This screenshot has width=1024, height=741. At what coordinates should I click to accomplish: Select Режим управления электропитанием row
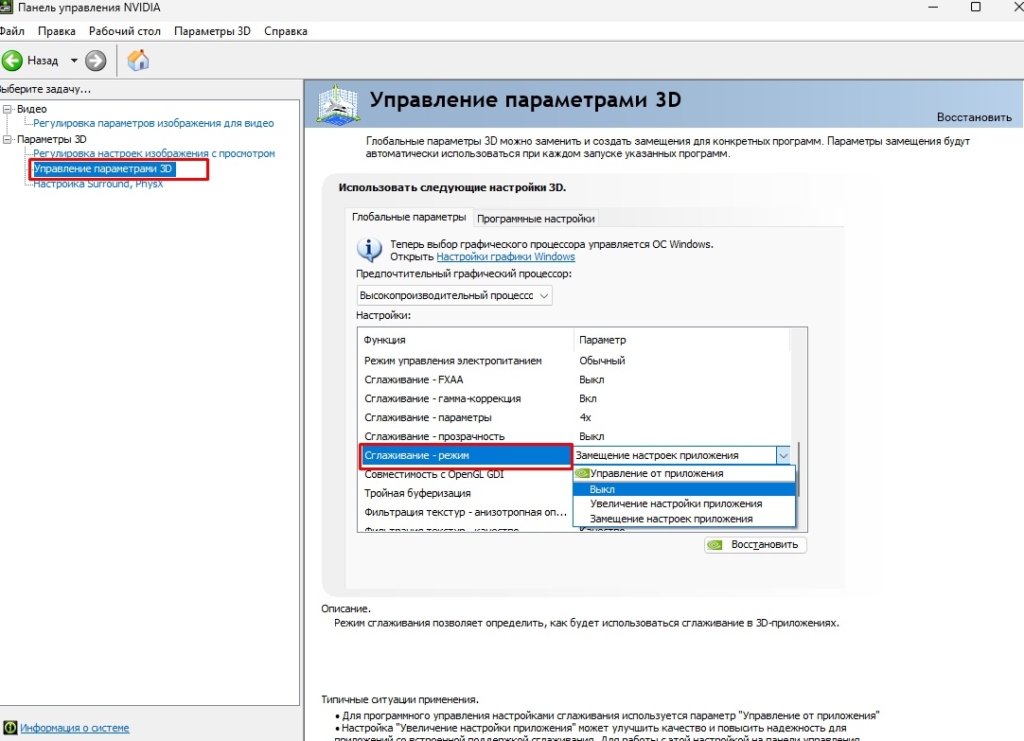pos(574,360)
